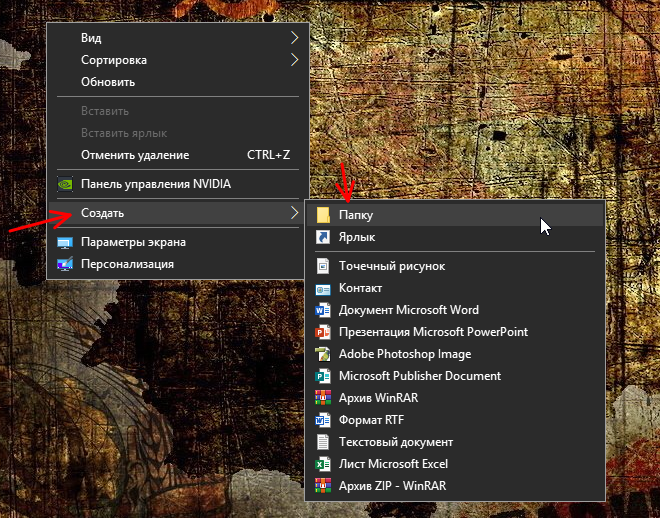Choose Обновить to refresh the desktop
The height and width of the screenshot is (518, 660).
tap(178, 82)
